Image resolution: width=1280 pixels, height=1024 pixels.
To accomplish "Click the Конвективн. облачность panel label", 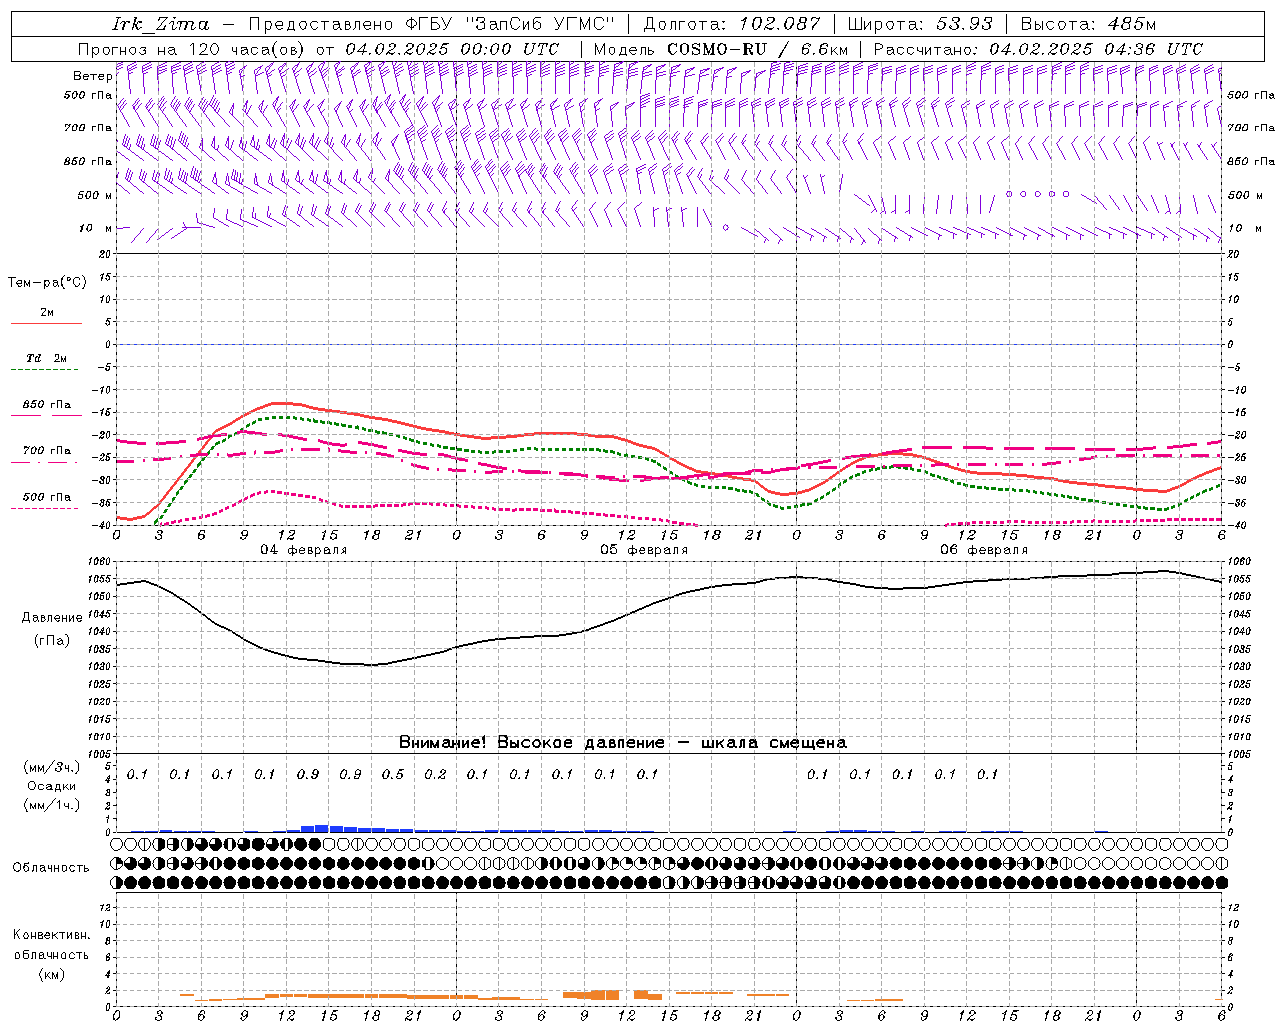I will coord(52,954).
